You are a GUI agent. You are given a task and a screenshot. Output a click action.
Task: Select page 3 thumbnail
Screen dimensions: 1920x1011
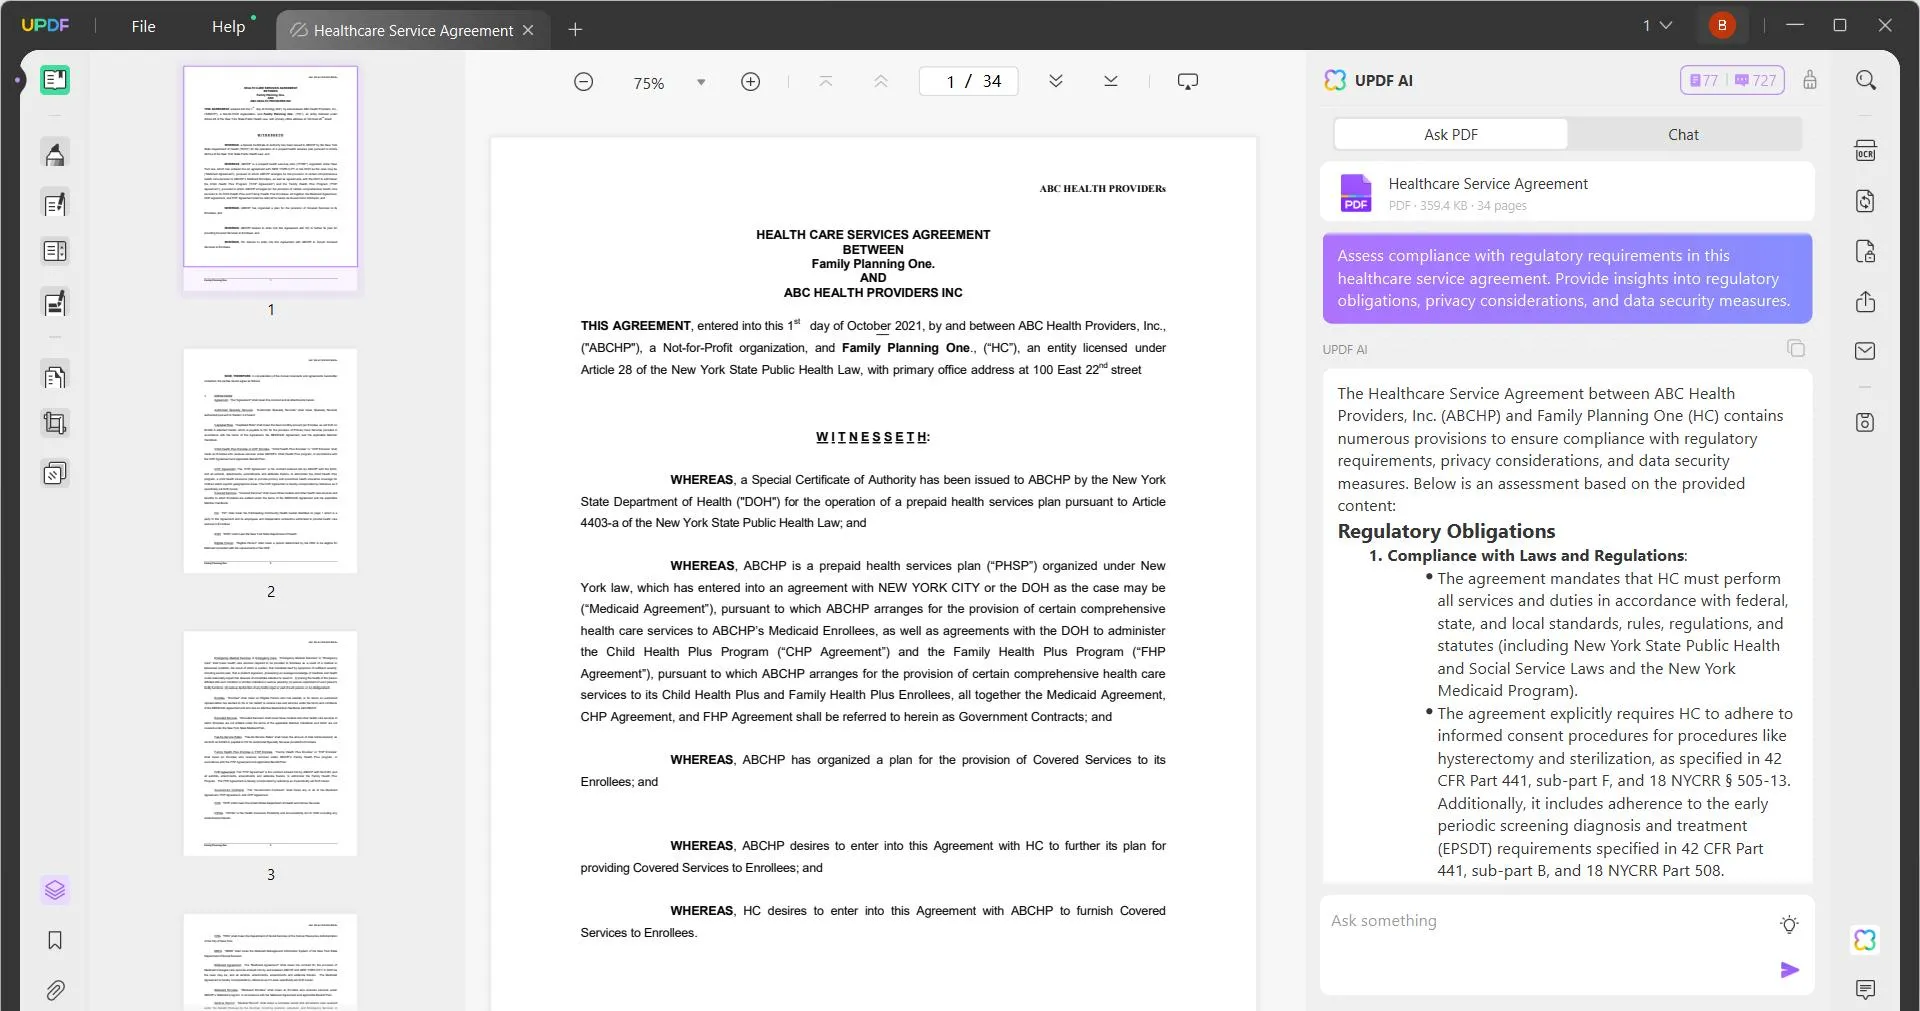click(270, 743)
